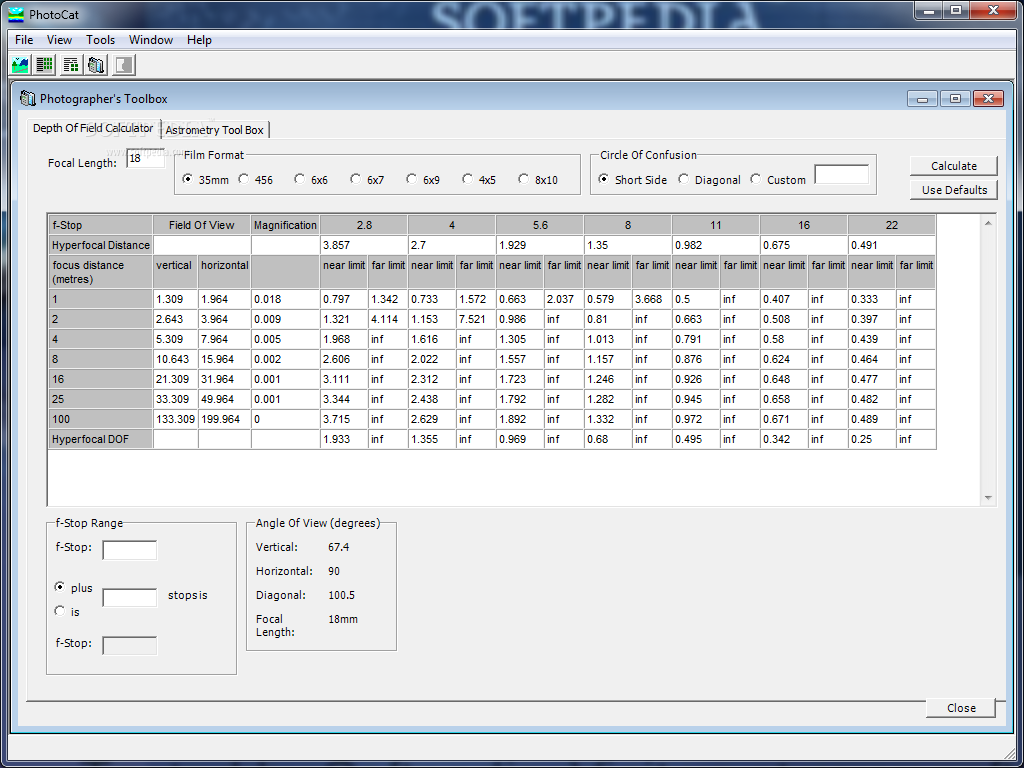Click Use Defaults button
1024x768 pixels.
click(x=954, y=190)
